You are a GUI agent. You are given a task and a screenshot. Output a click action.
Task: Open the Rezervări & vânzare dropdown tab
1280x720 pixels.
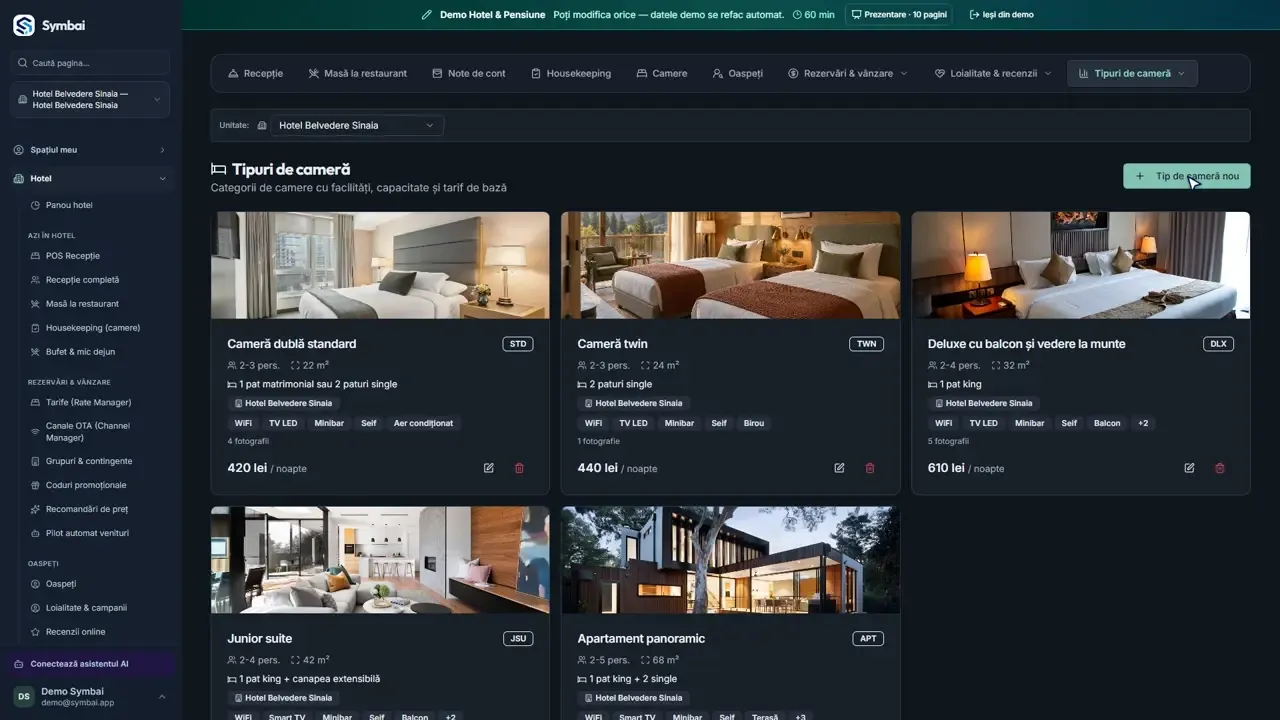tap(848, 74)
